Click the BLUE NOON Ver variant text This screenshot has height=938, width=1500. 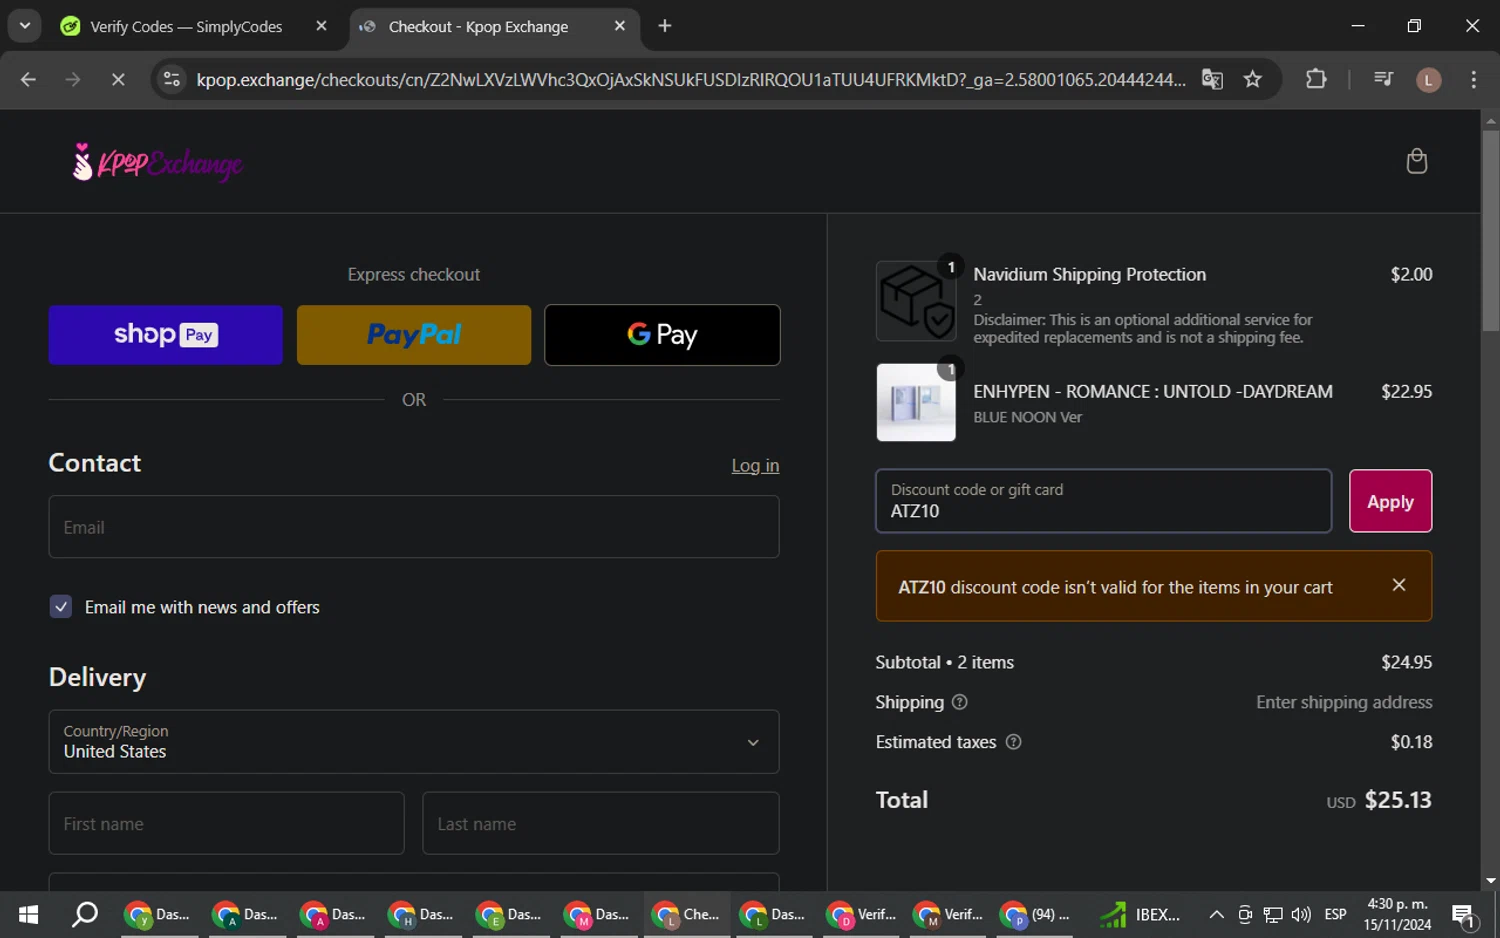(1028, 417)
